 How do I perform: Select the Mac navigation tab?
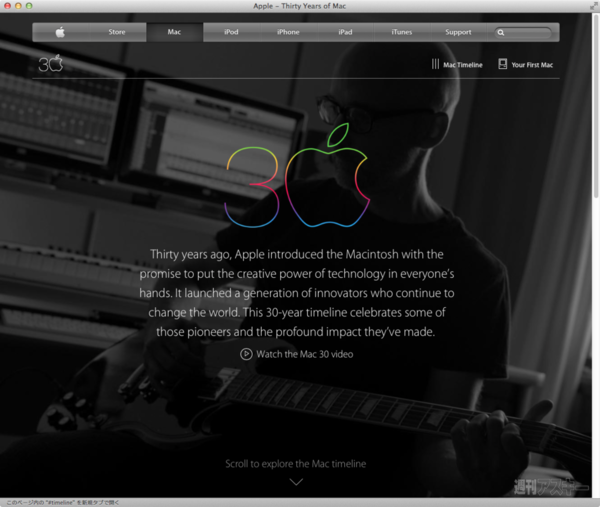[174, 32]
